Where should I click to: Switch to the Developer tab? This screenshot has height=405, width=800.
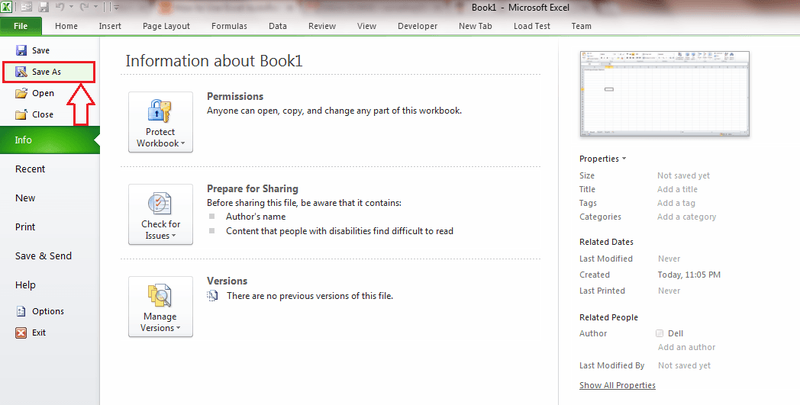click(417, 26)
